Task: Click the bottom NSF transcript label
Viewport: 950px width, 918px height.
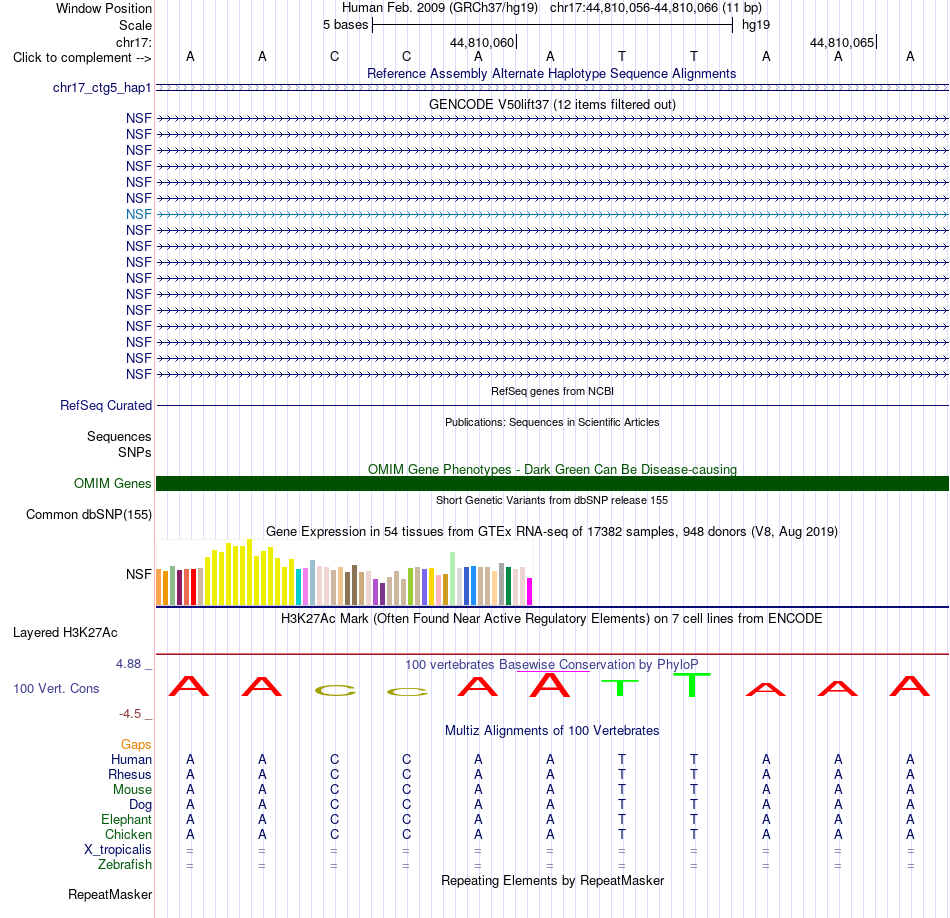Action: [139, 374]
